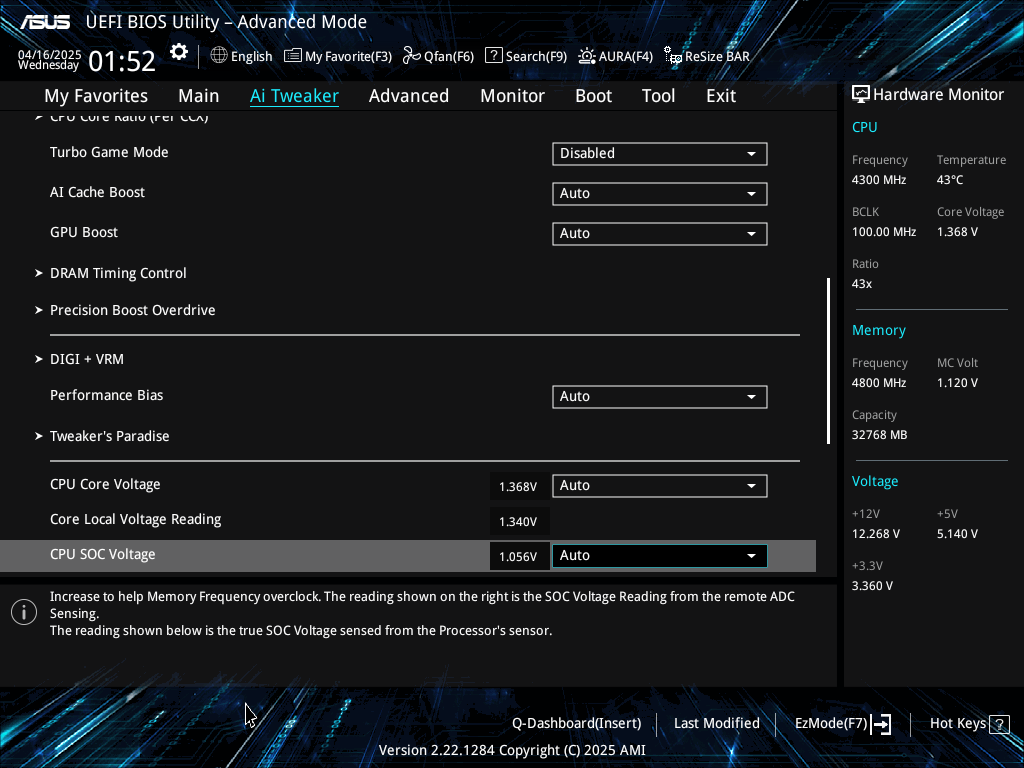The image size is (1024, 768).
Task: Click the EzMode(F7) exit arrow icon
Action: 881,724
